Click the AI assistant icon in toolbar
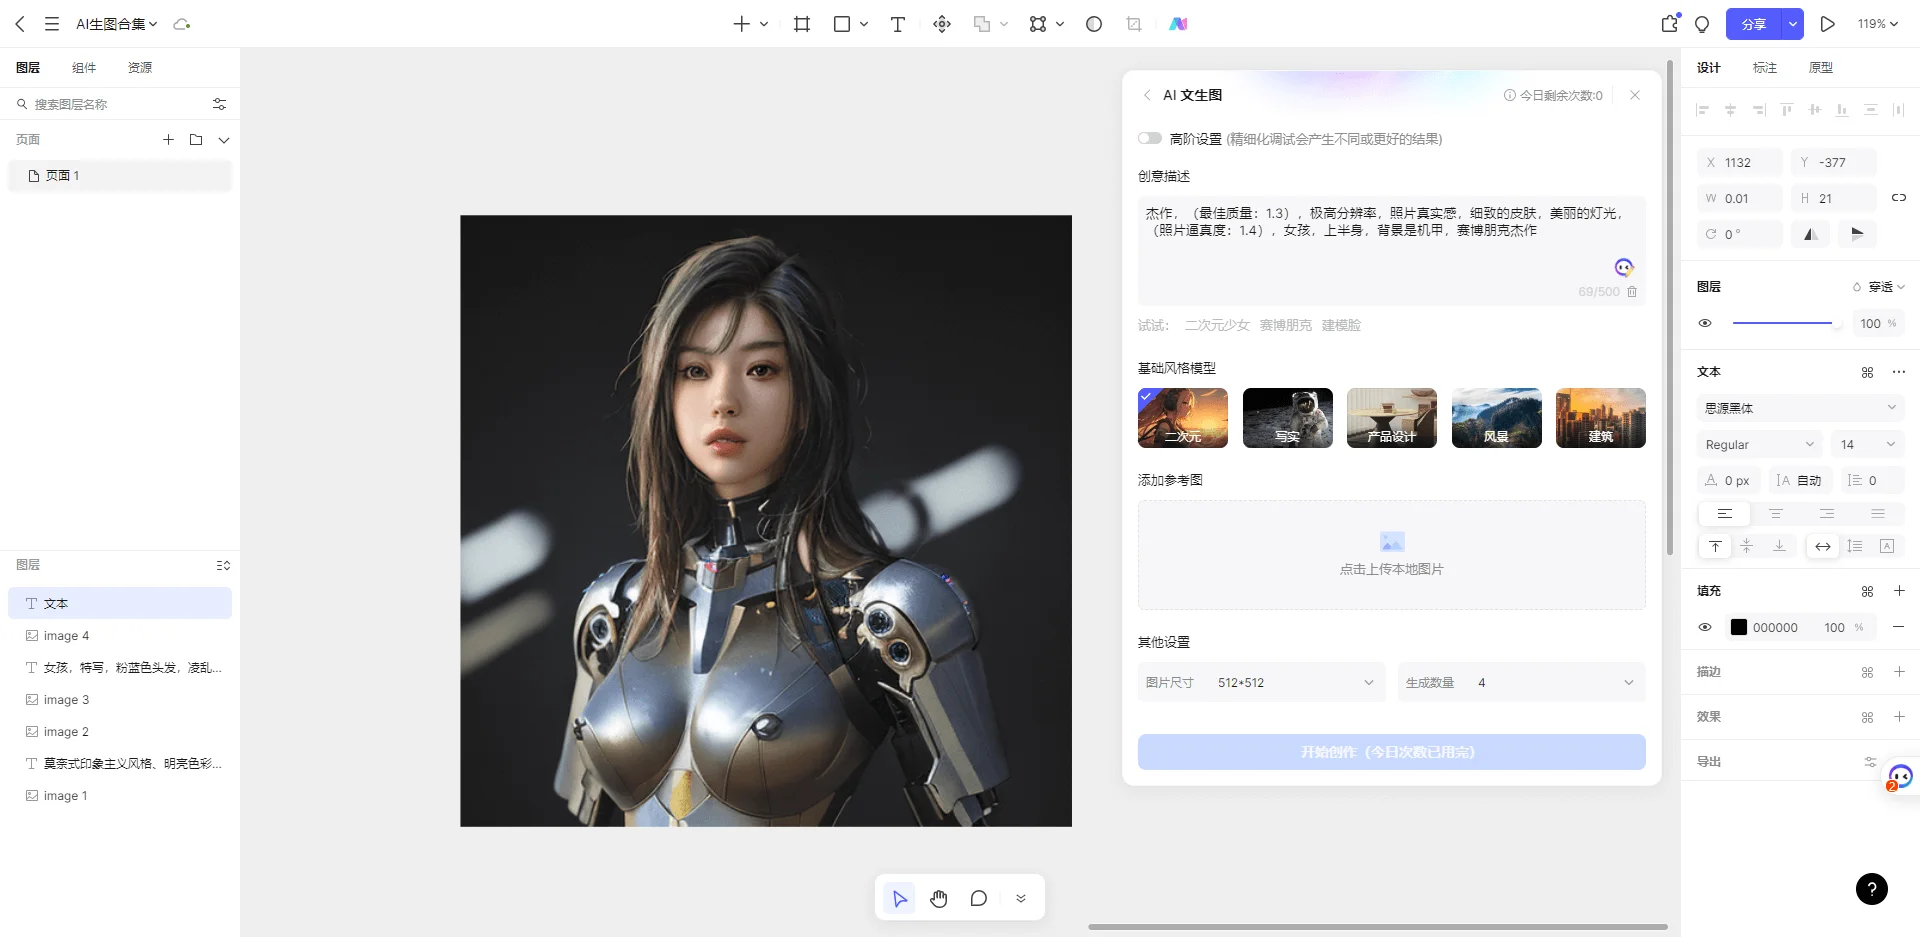 [x=1178, y=24]
